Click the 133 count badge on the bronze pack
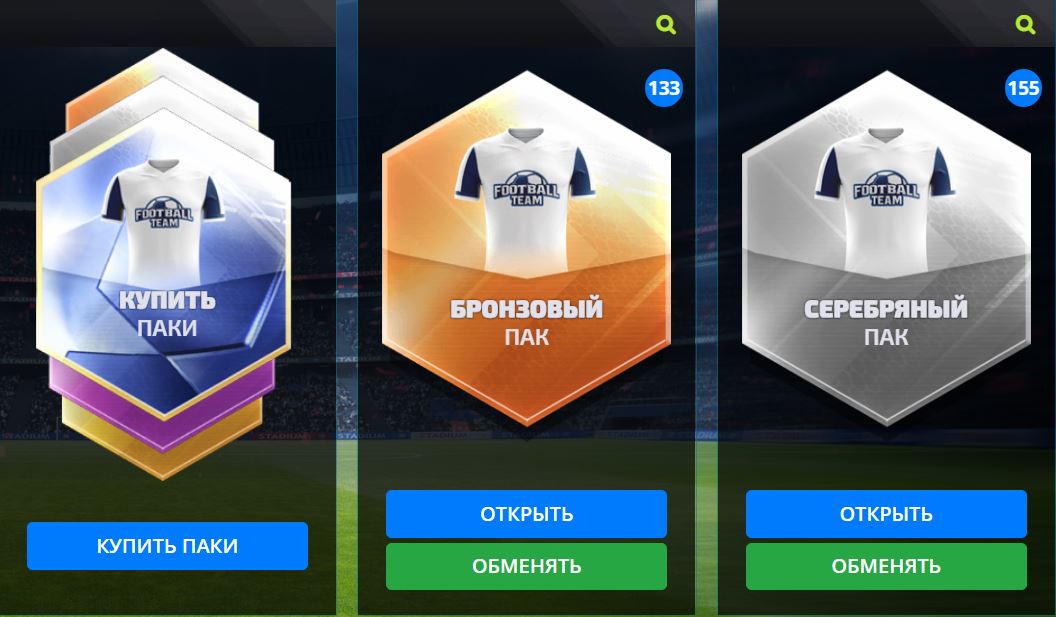This screenshot has height=617, width=1056. tap(664, 88)
